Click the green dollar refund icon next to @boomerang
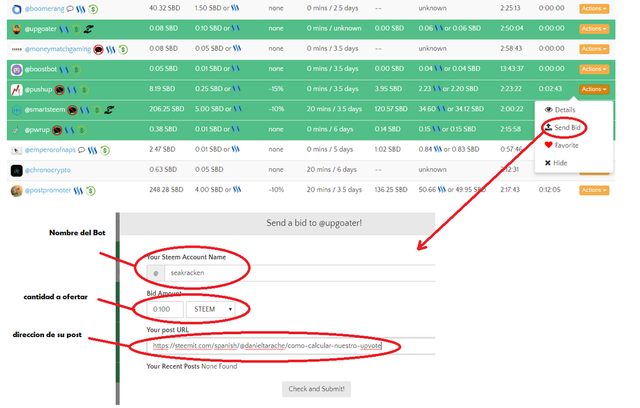 (x=93, y=9)
